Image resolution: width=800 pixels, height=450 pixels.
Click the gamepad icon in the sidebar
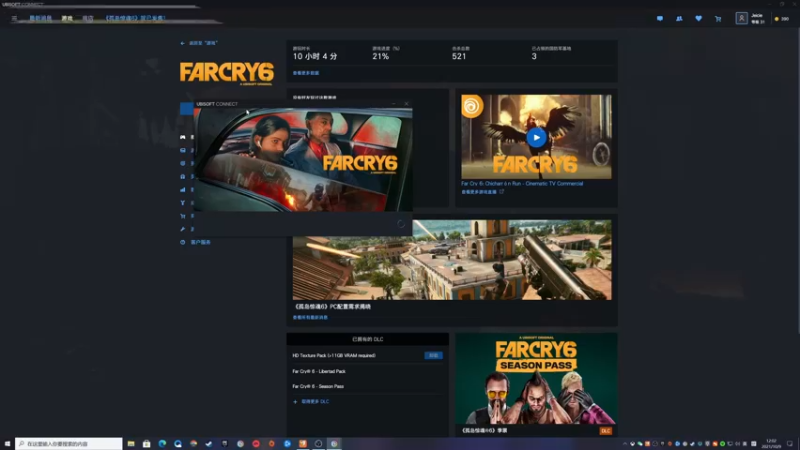pos(183,137)
